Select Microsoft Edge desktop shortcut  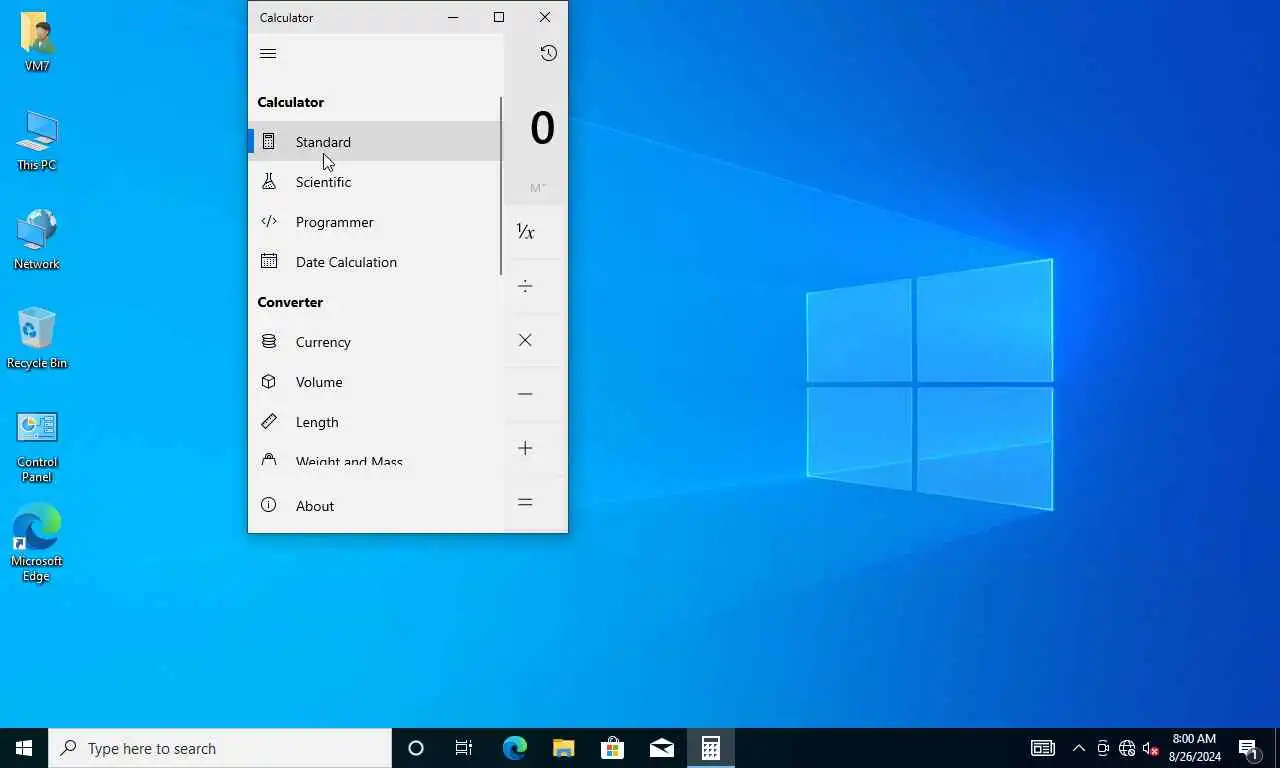point(37,544)
